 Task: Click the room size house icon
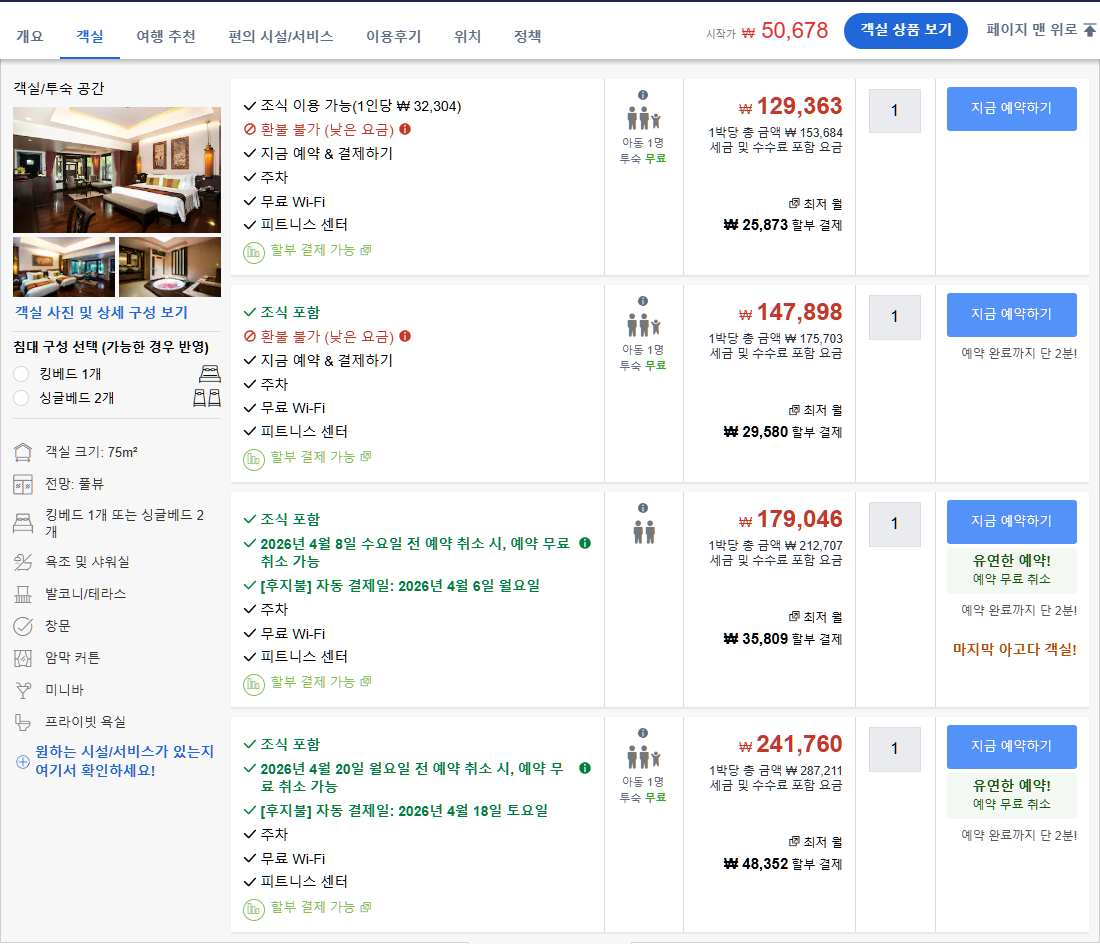tap(23, 452)
